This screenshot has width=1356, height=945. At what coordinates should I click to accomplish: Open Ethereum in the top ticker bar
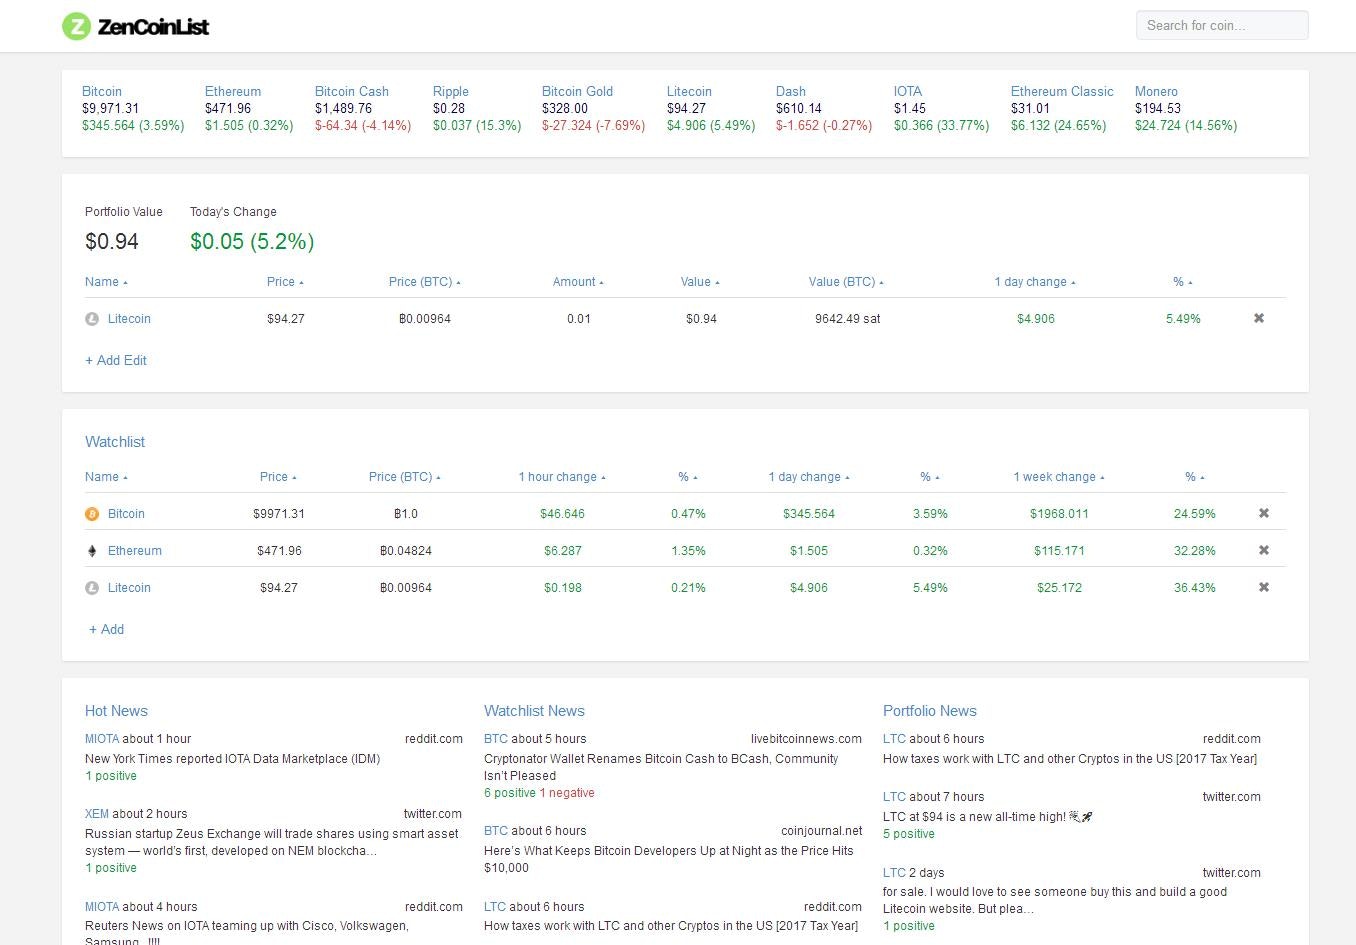[233, 91]
